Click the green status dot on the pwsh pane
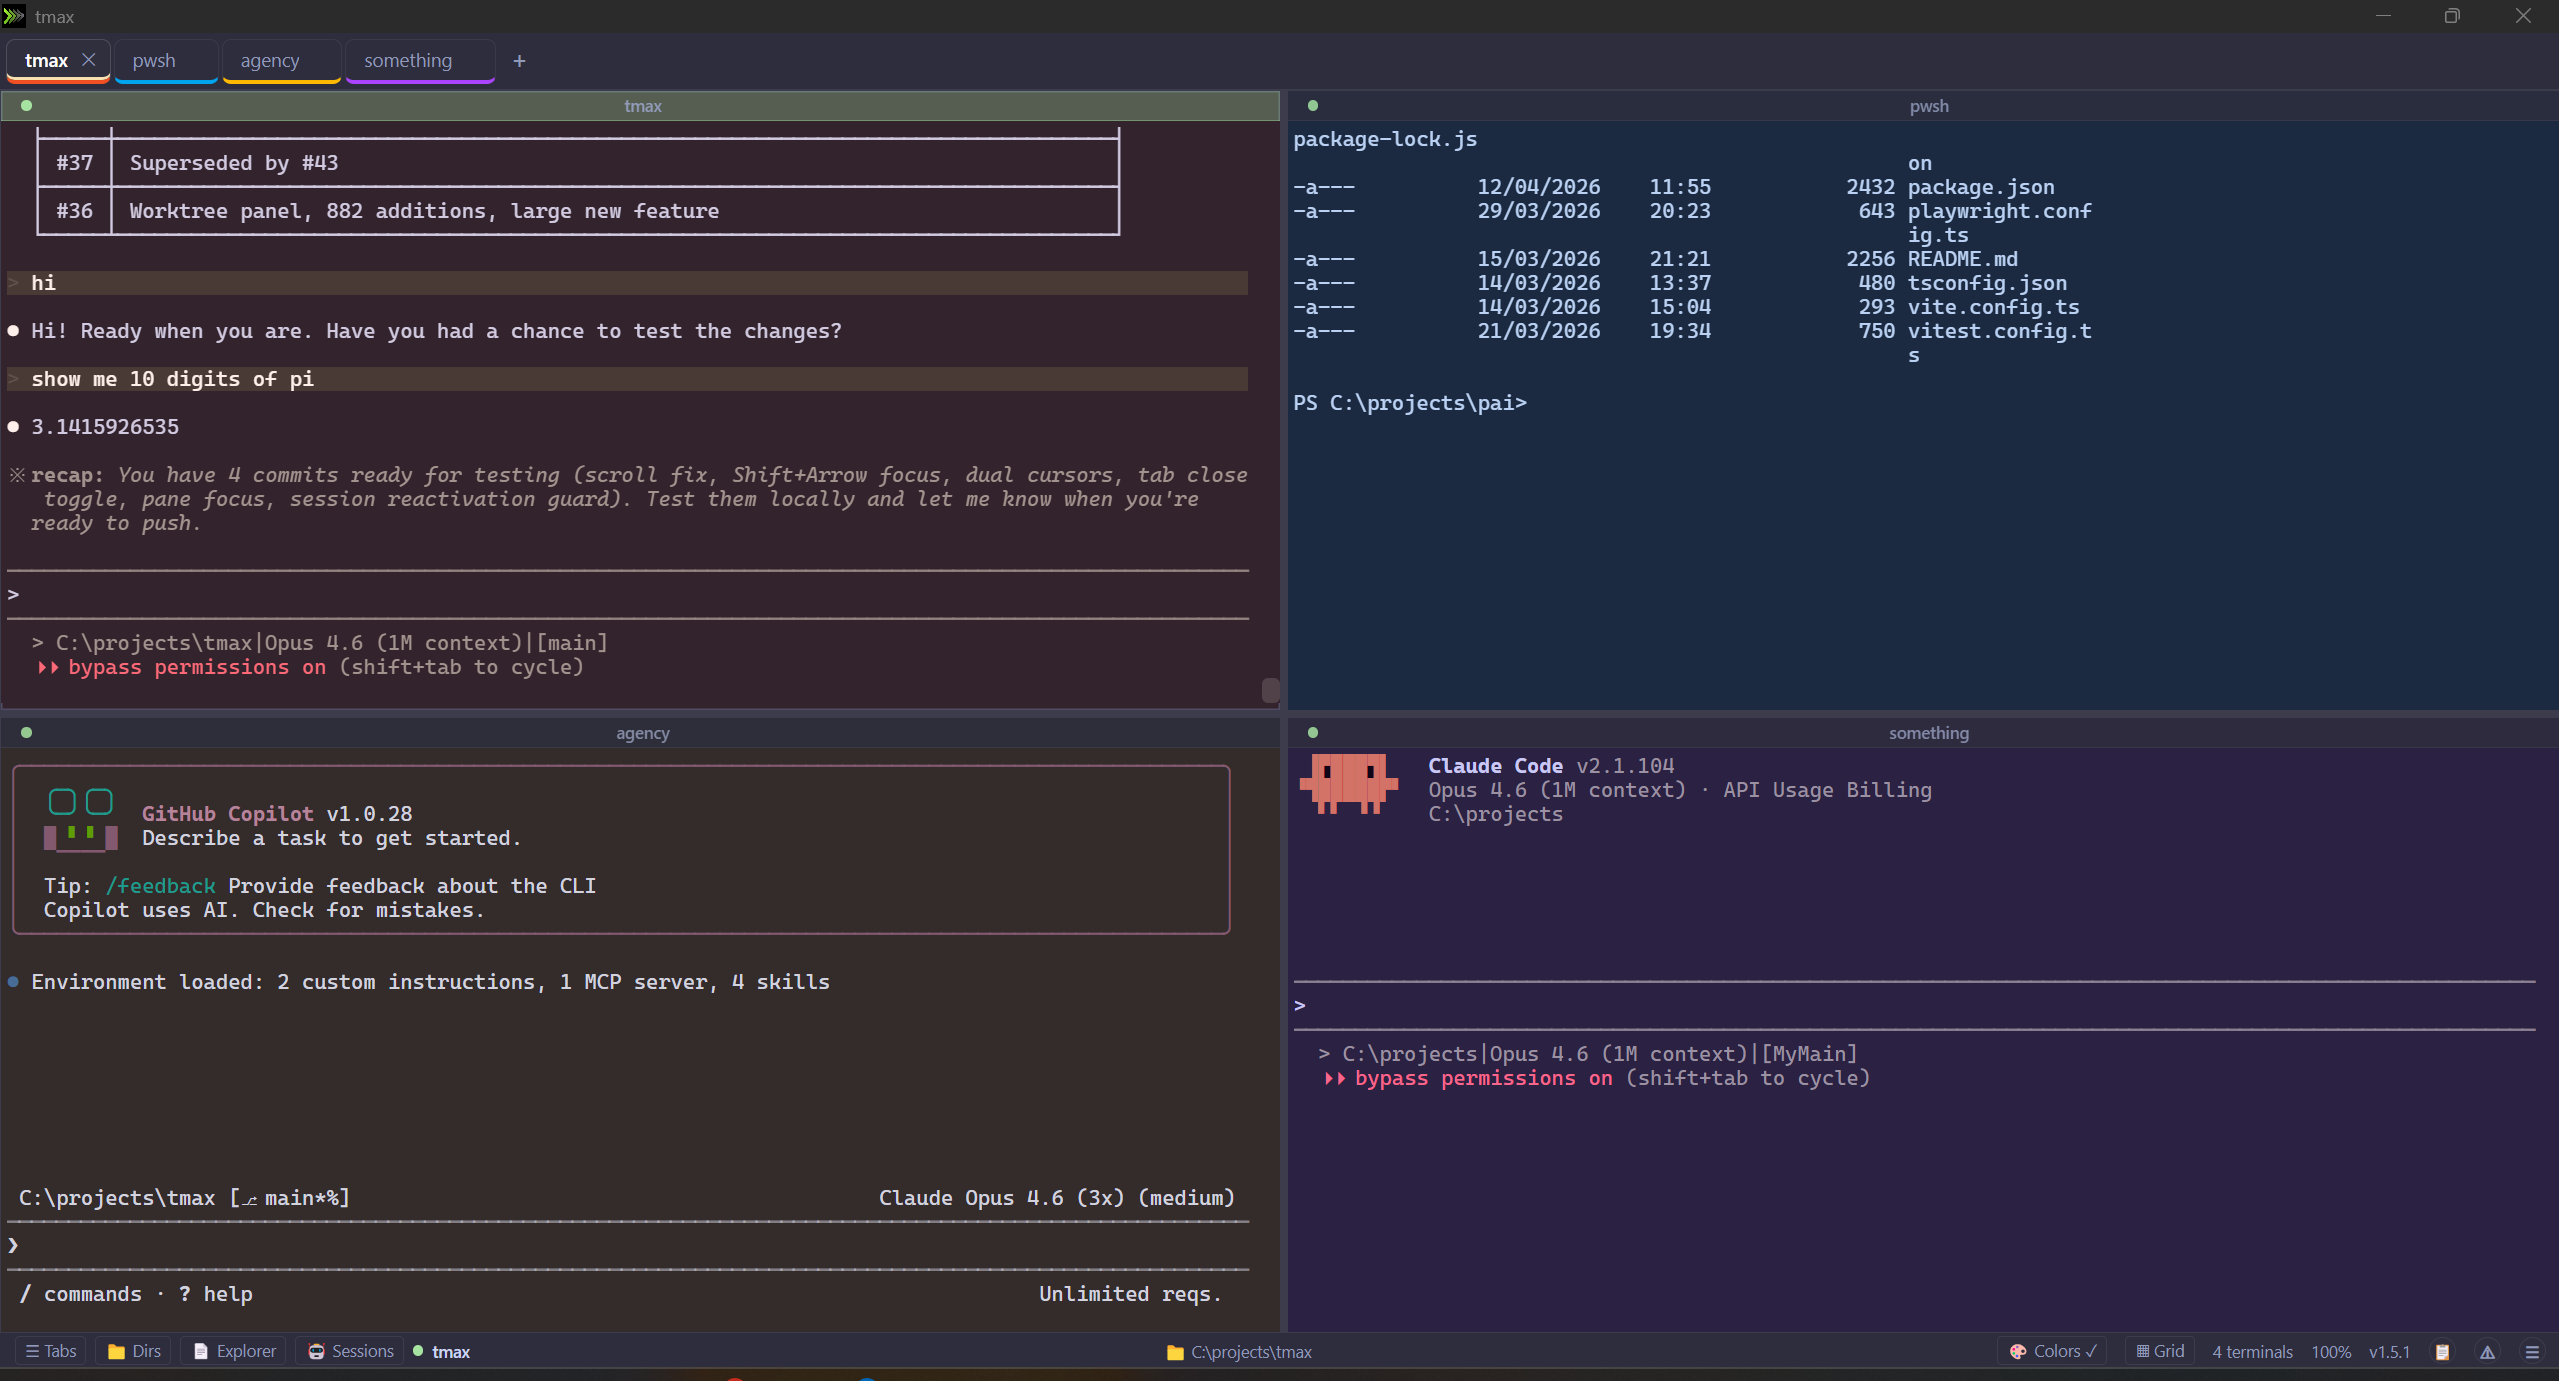This screenshot has height=1381, width=2559. [x=1312, y=105]
